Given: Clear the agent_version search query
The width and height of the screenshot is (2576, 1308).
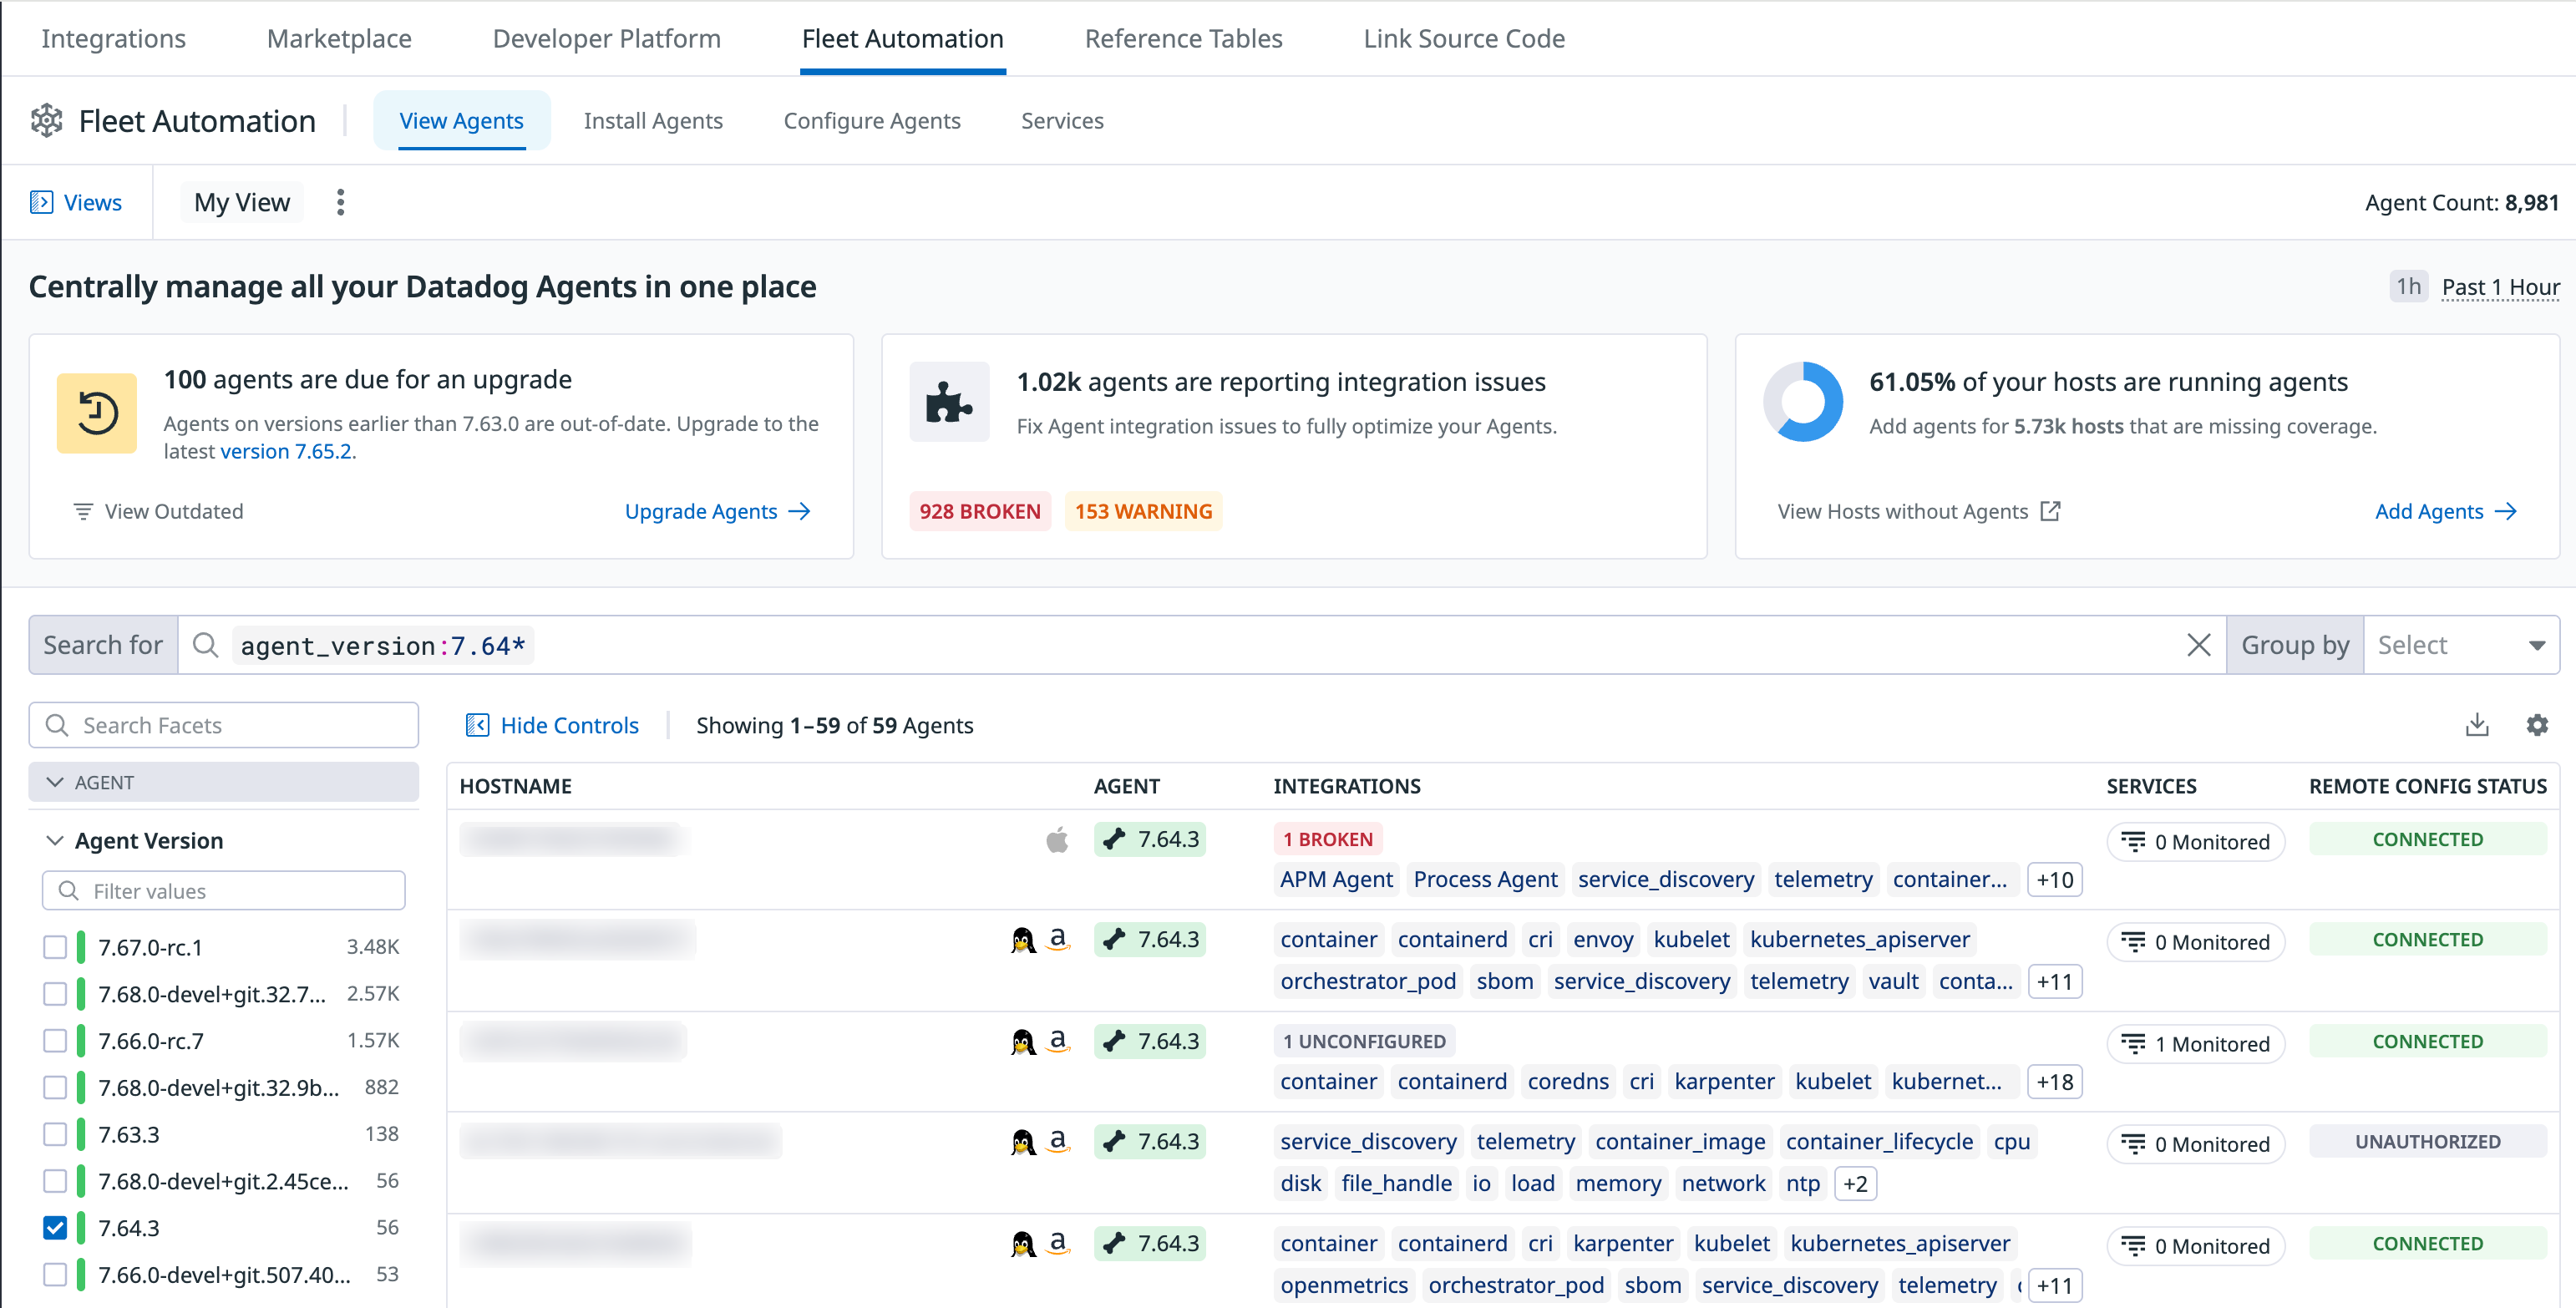Looking at the screenshot, I should 2198,645.
